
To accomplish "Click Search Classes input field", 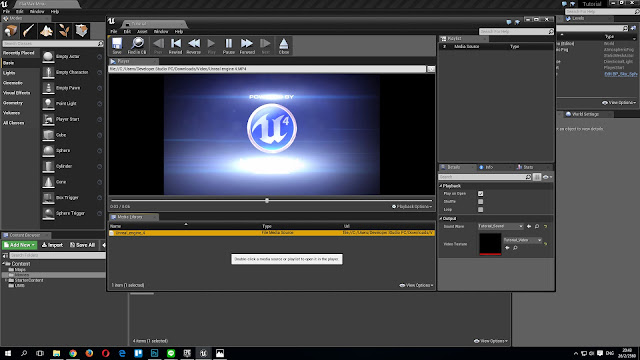I will pos(53,44).
